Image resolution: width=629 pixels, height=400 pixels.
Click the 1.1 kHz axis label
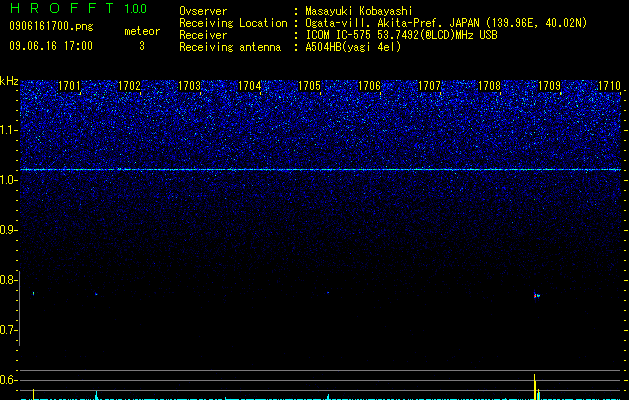coord(9,130)
